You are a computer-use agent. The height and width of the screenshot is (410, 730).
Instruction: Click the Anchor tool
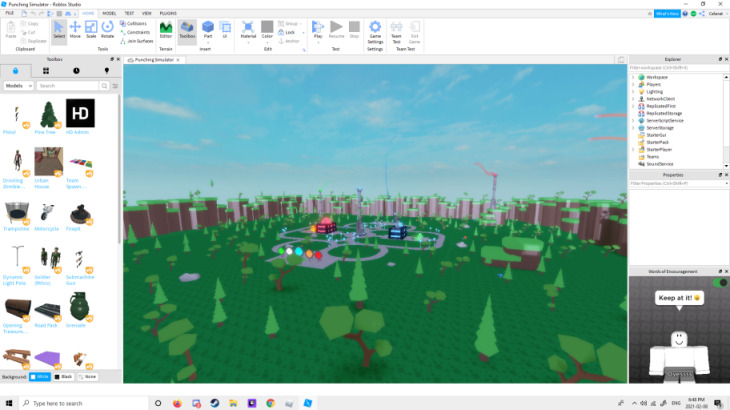pos(289,41)
